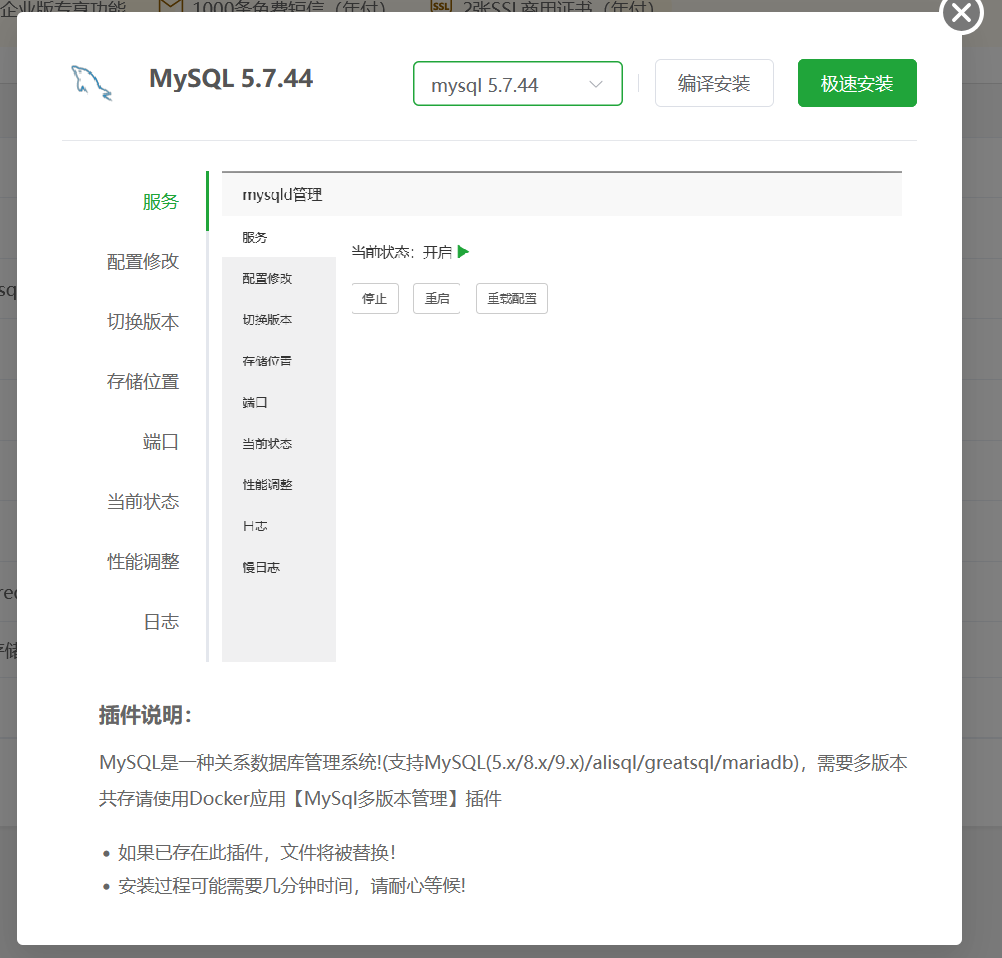The width and height of the screenshot is (1002, 958).
Task: Click the MySQL 5.7.44 title
Action: pyautogui.click(x=231, y=79)
